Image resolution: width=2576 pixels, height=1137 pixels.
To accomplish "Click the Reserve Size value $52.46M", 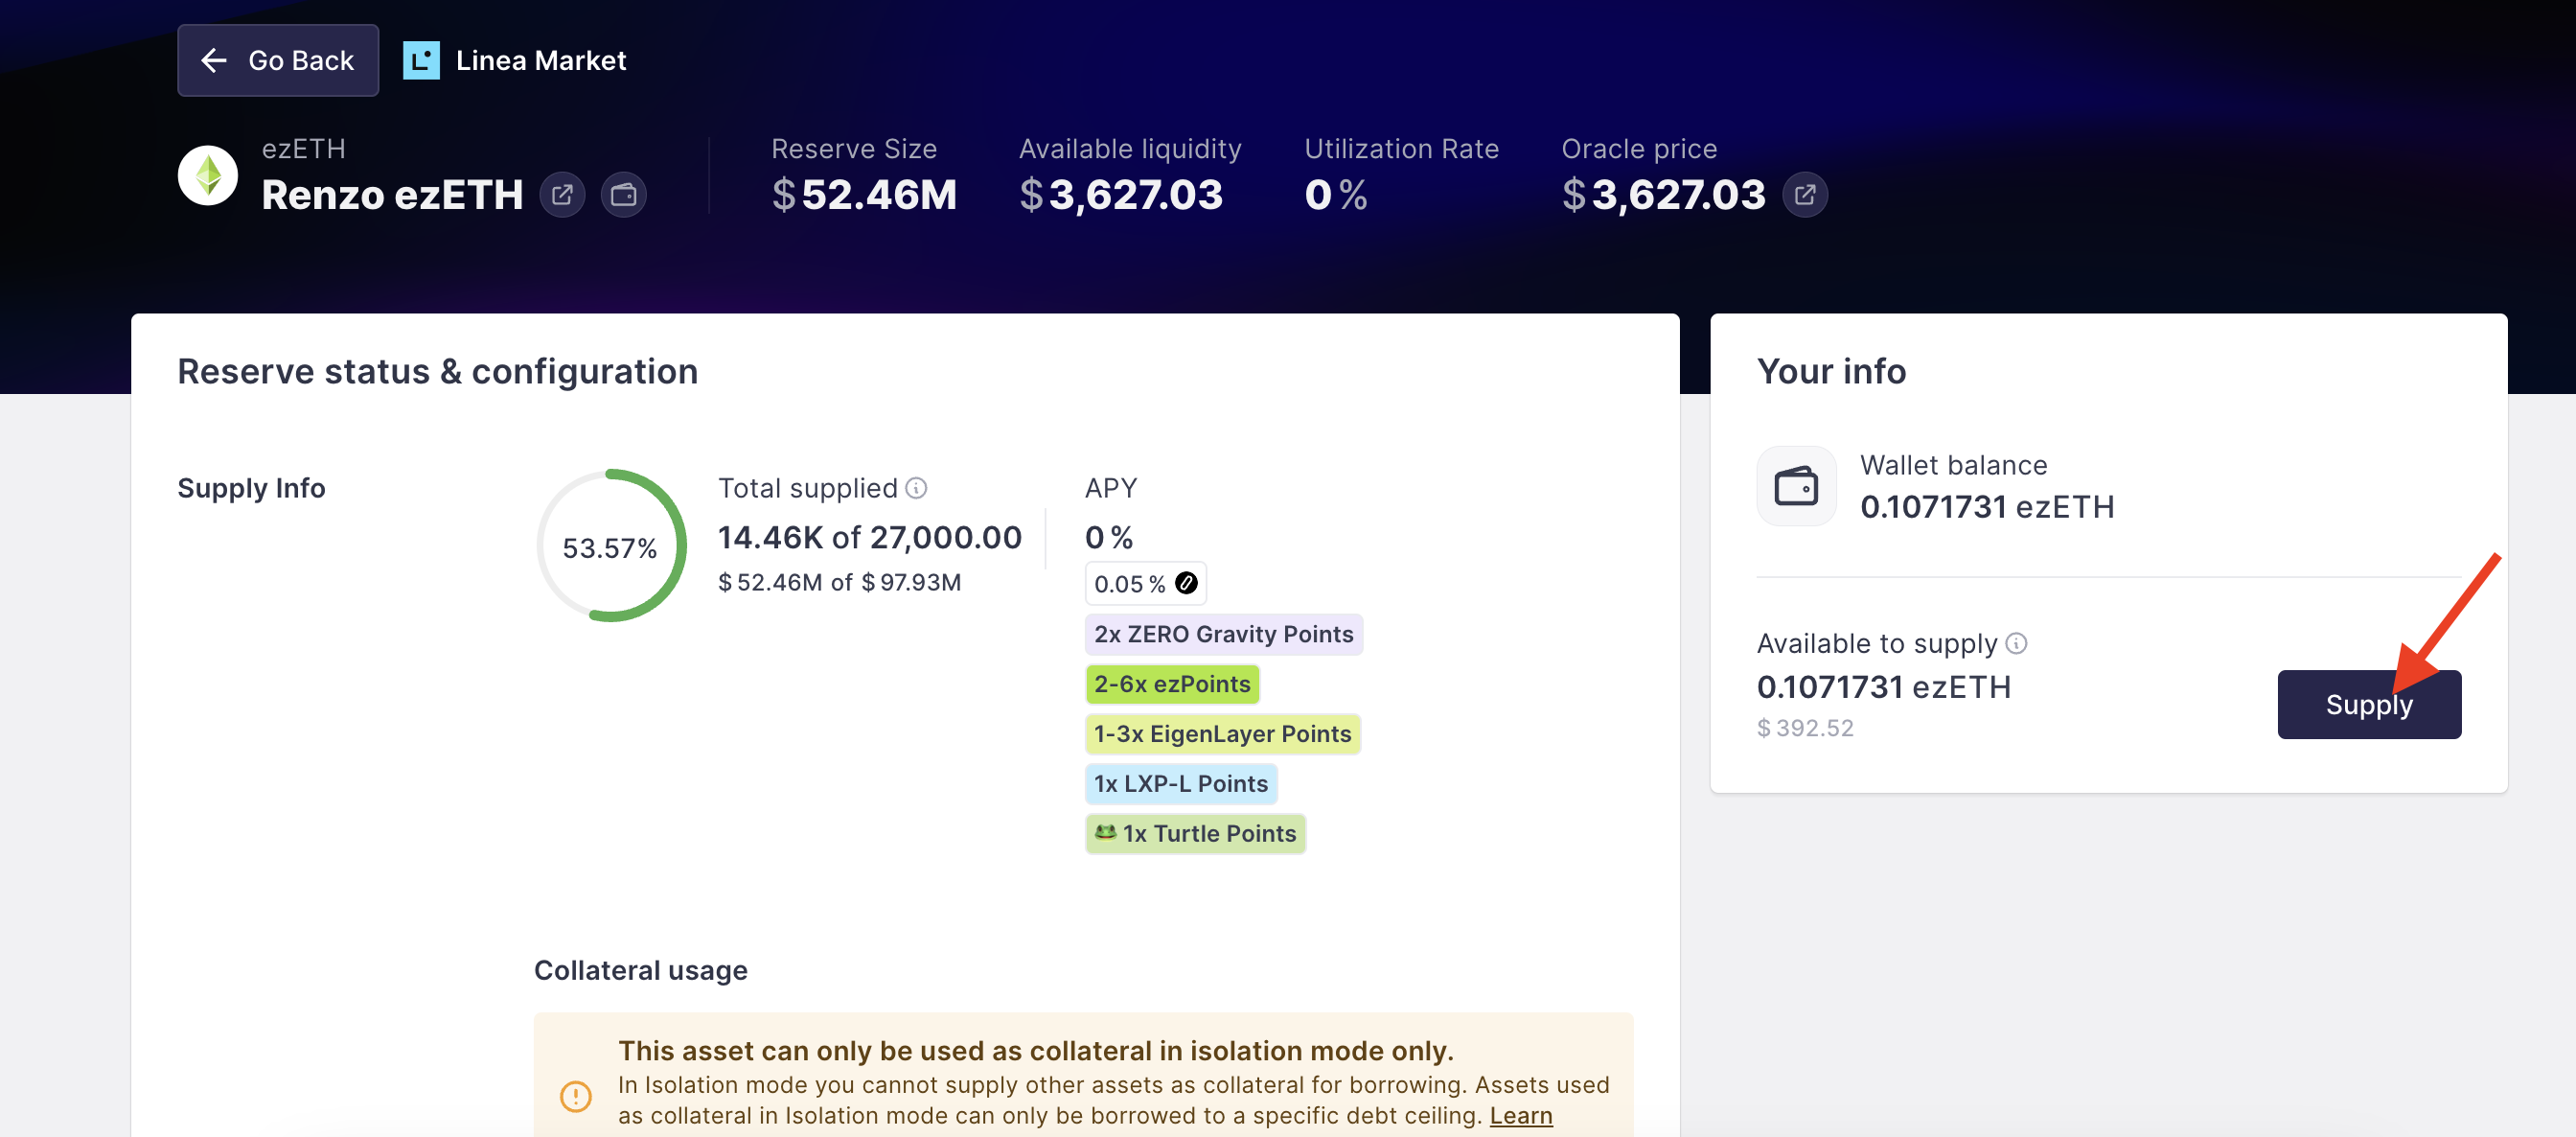I will (864, 194).
